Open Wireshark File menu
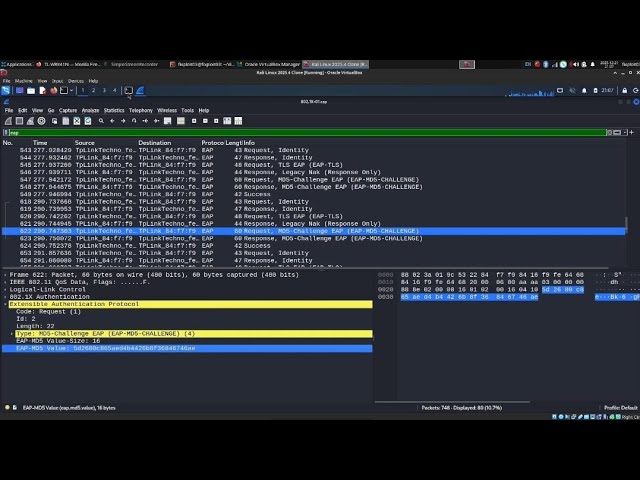This screenshot has width=640, height=480. coord(9,110)
